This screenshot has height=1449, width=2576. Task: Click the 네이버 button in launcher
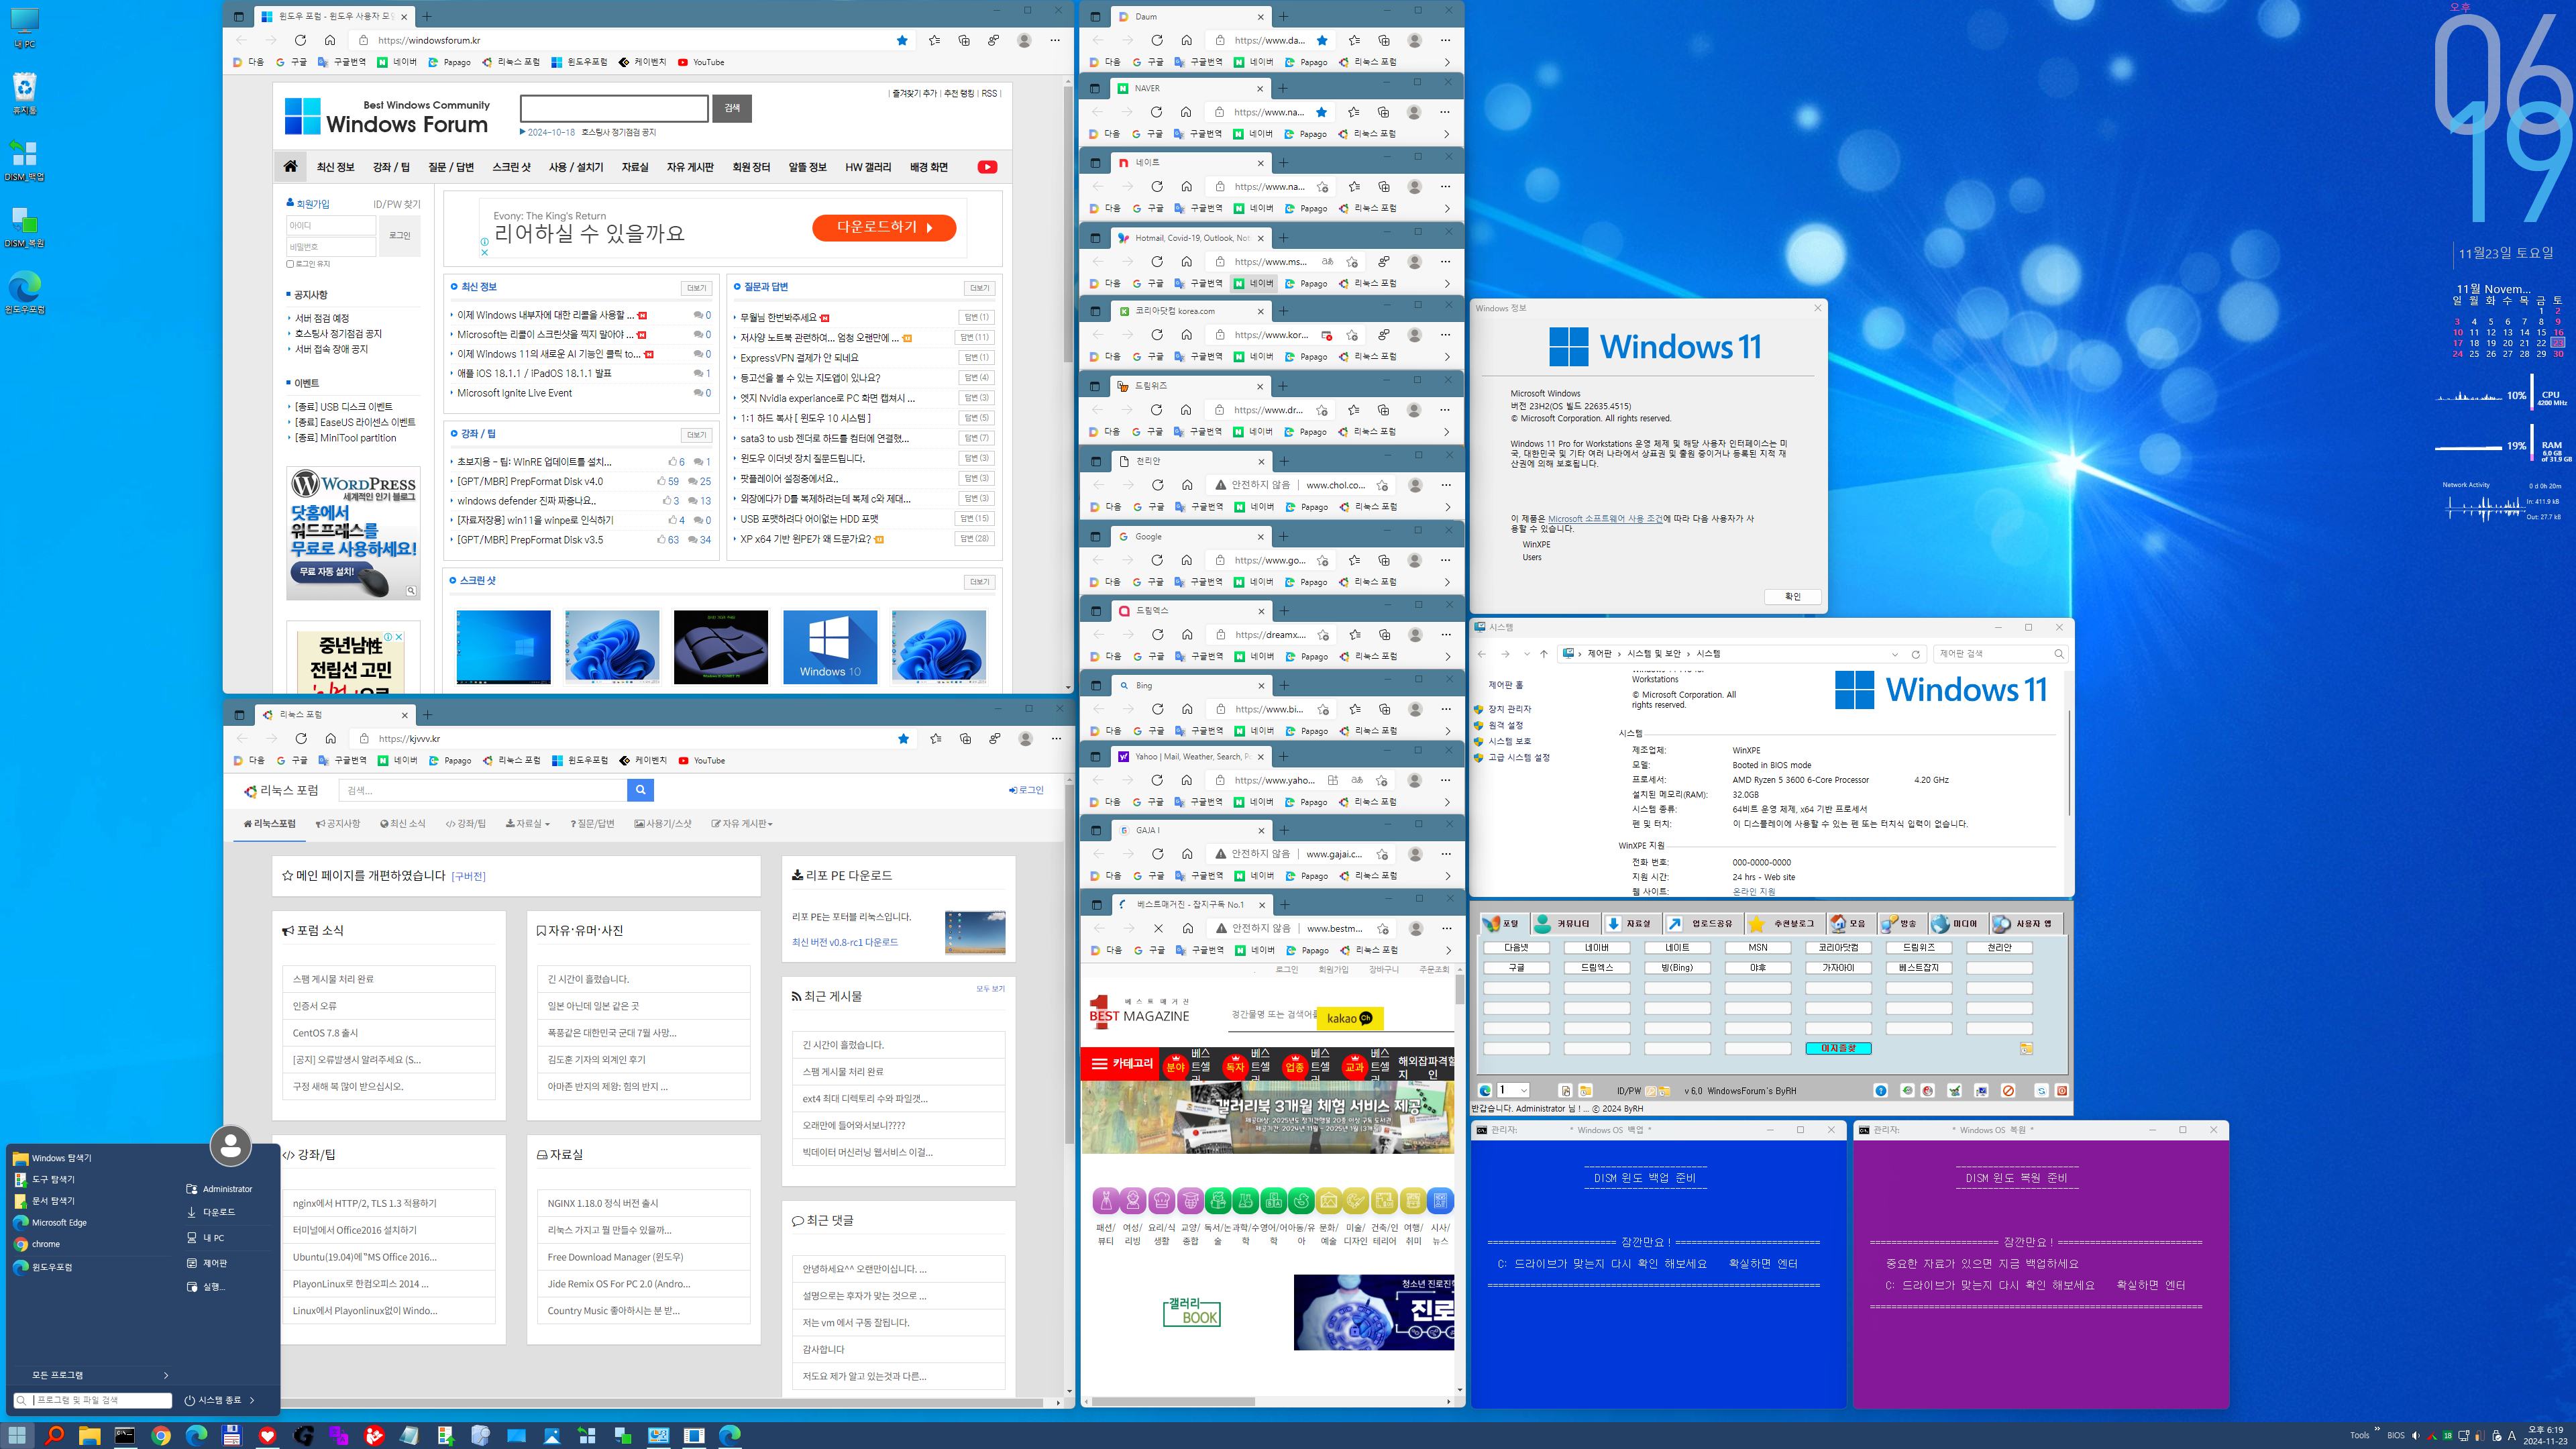pos(1597,947)
